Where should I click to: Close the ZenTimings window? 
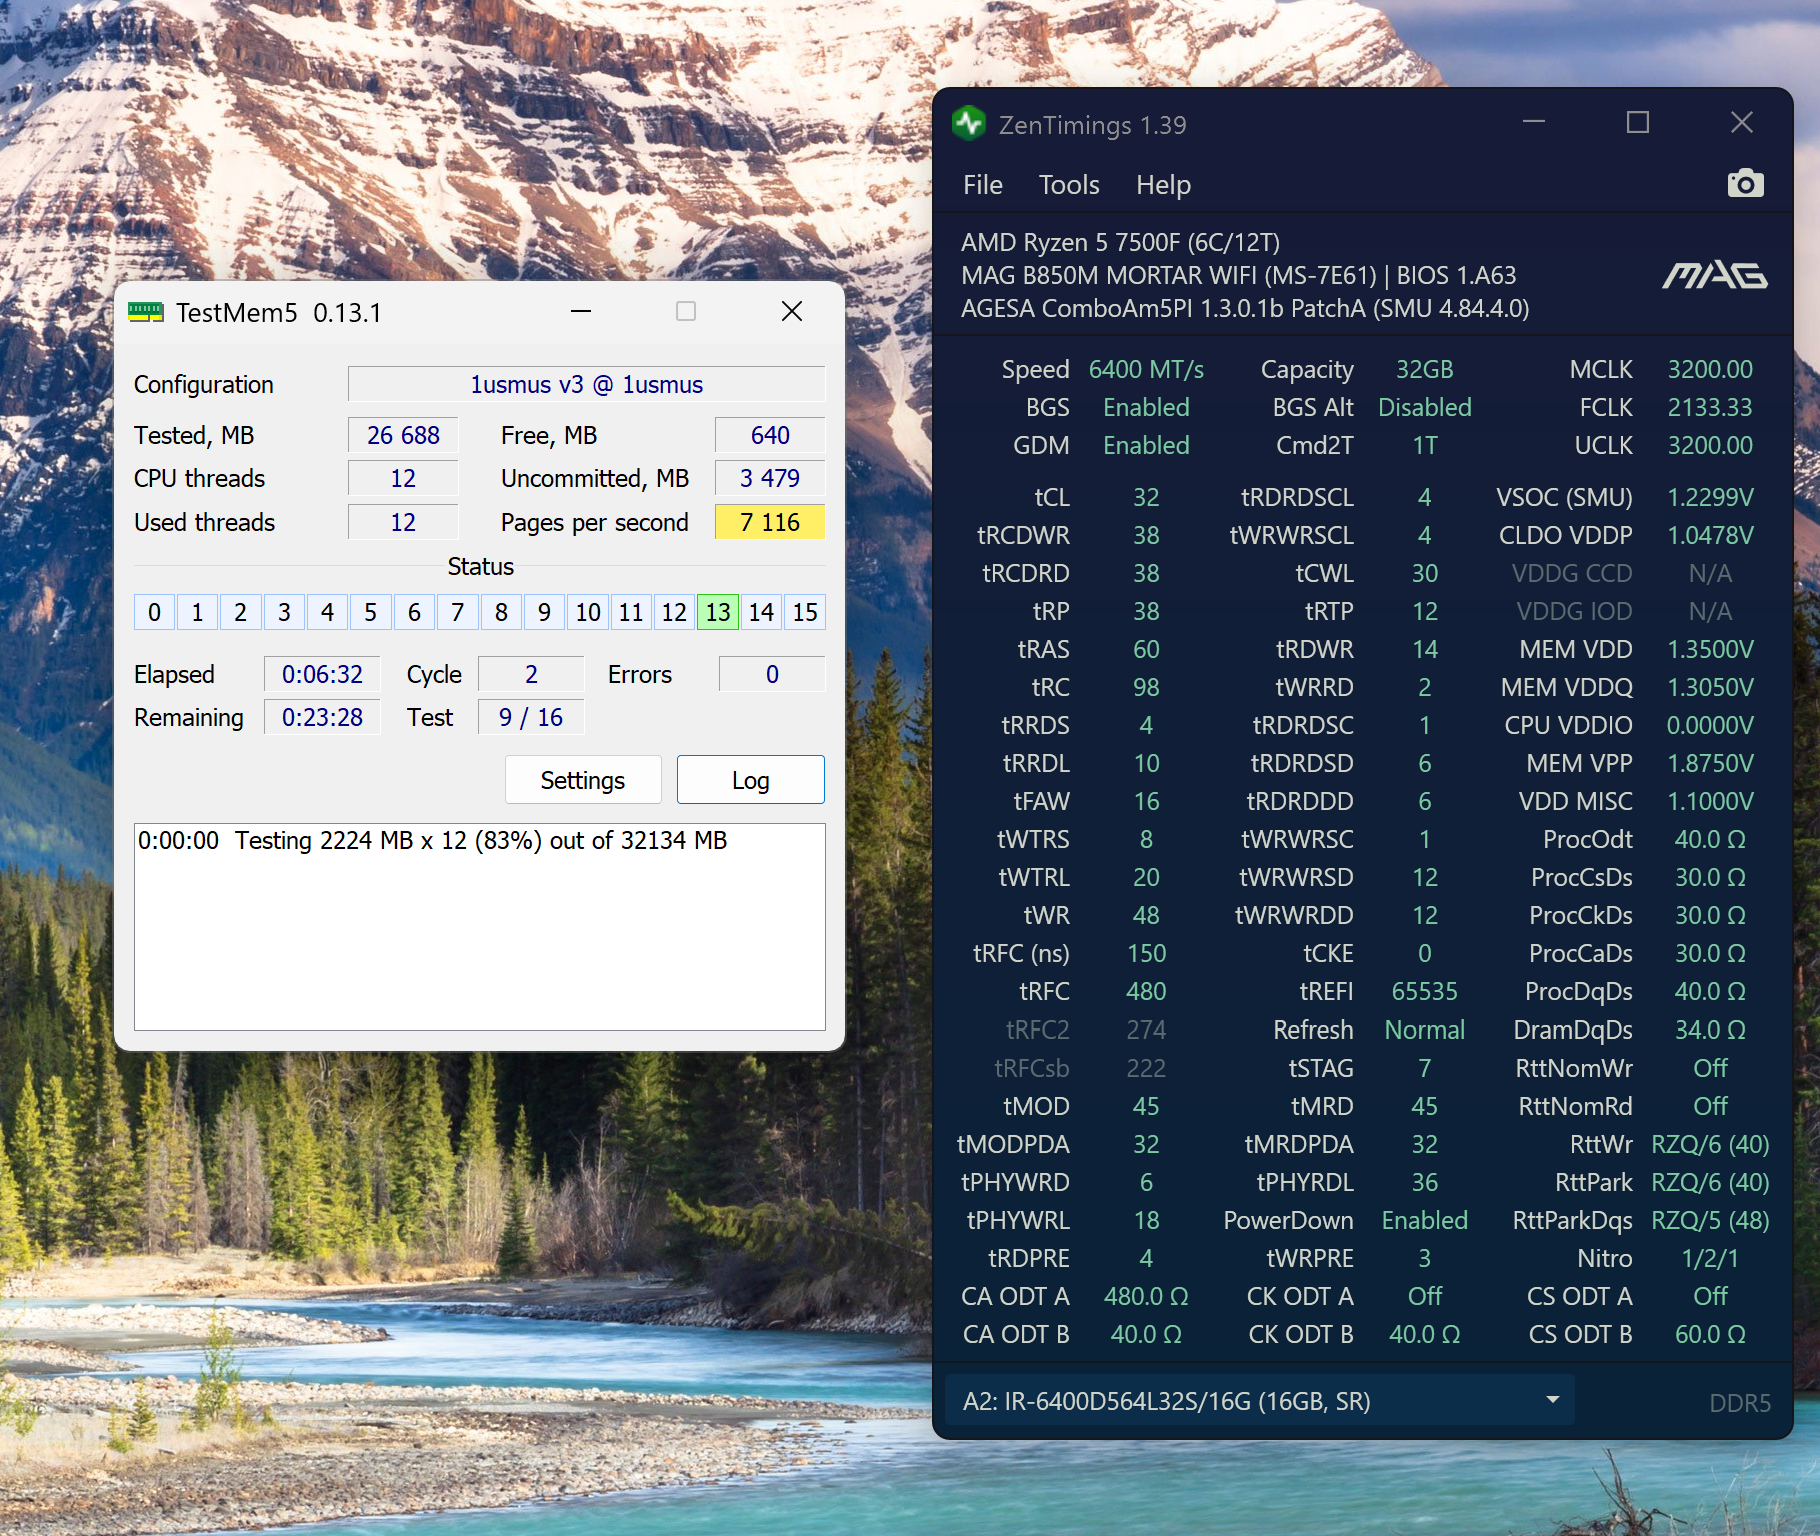[x=1742, y=123]
